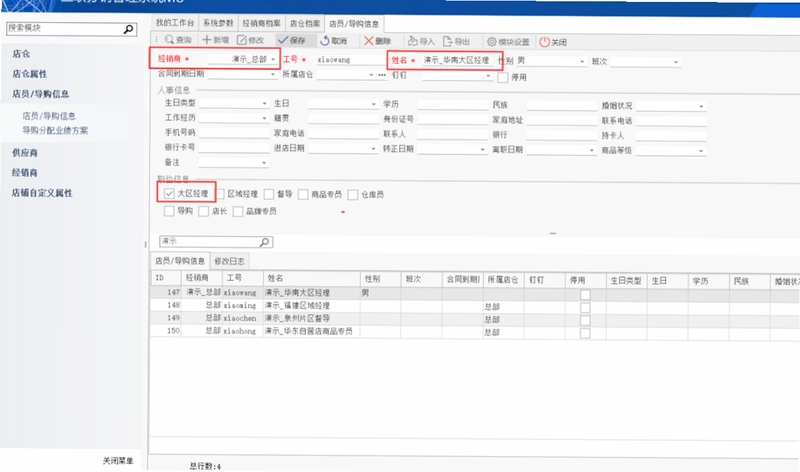Switch to 我的工作台 tab
This screenshot has width=800, height=472.
[175, 23]
